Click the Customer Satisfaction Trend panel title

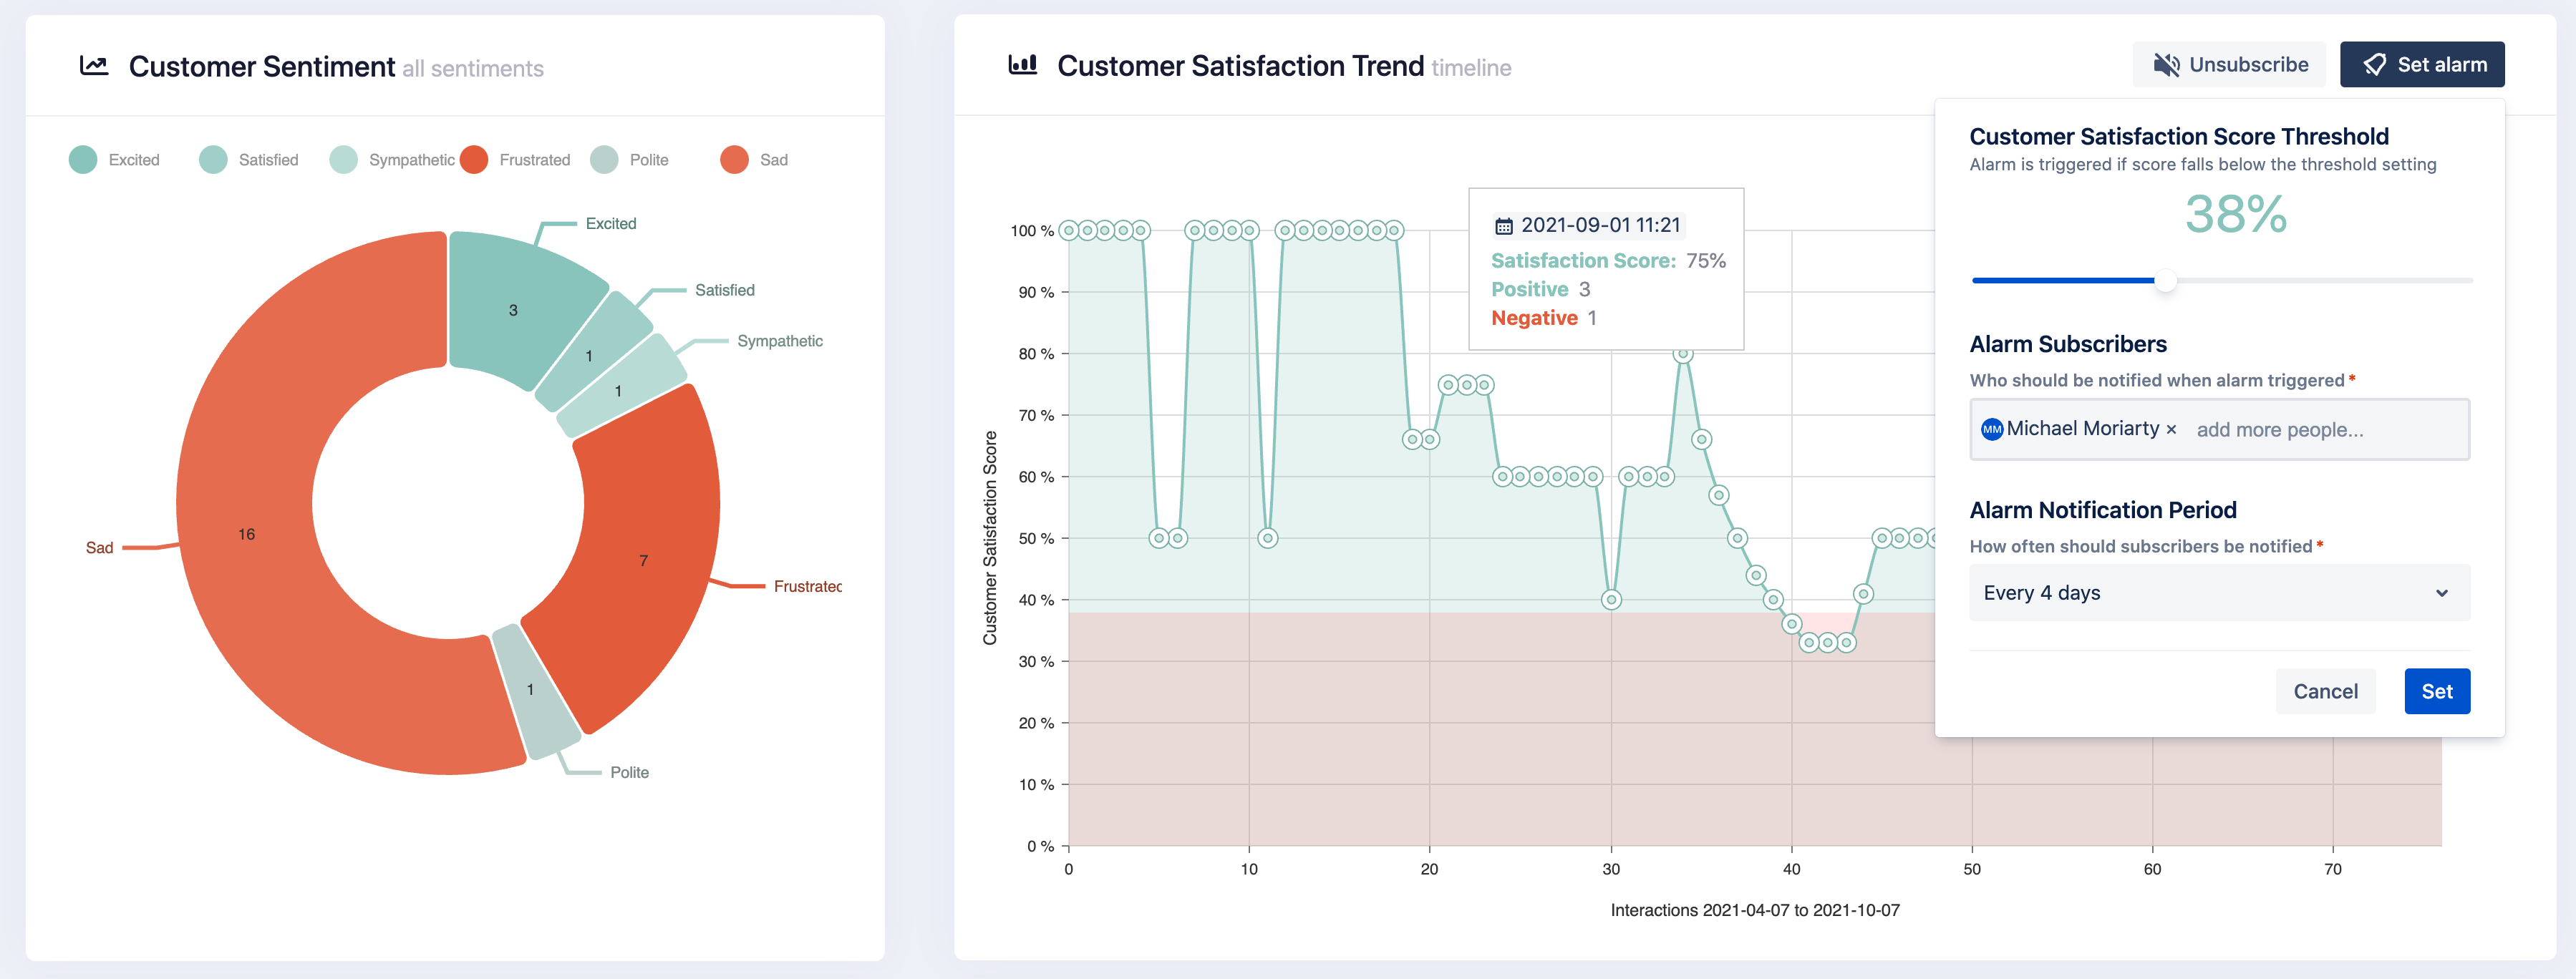(1241, 65)
